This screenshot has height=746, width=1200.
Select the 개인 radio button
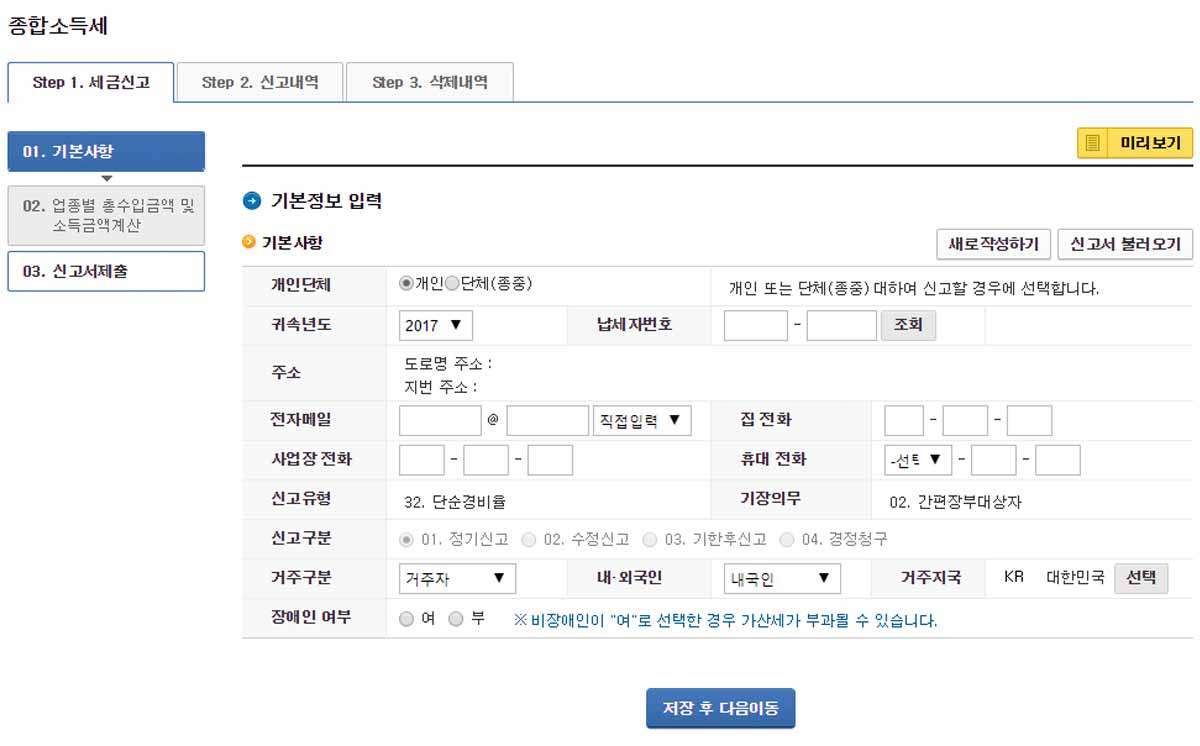coord(406,284)
